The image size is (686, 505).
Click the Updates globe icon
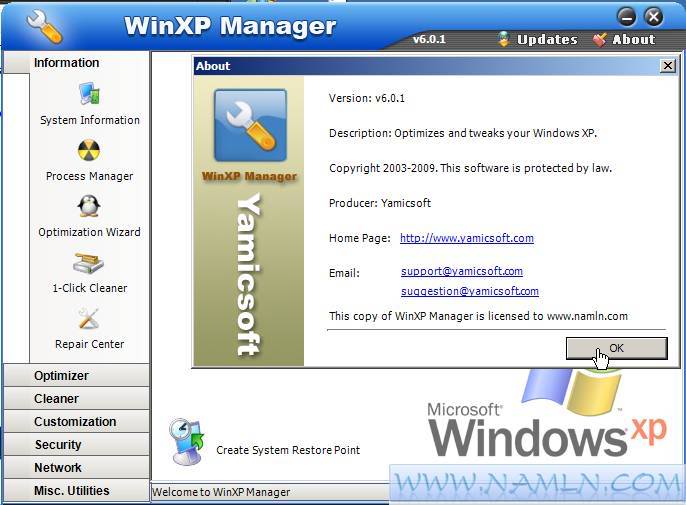point(504,39)
